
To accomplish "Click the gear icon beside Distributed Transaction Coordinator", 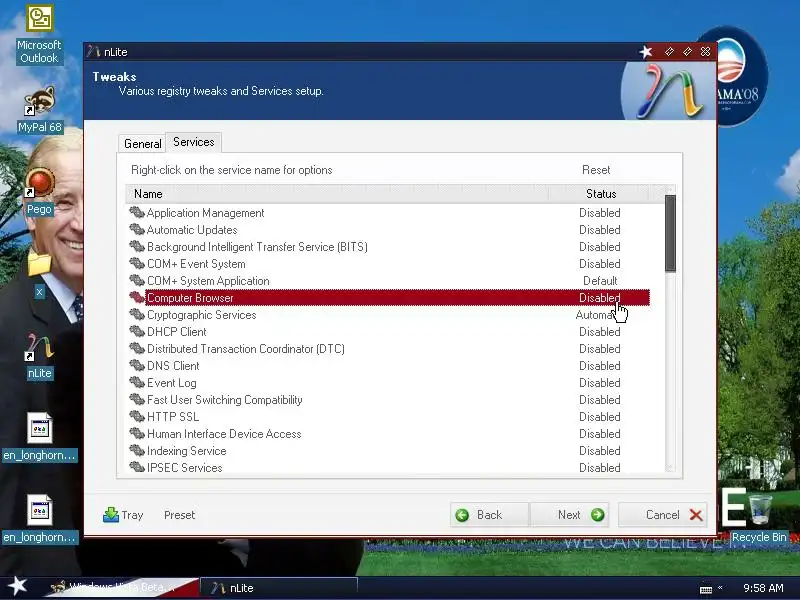I will 137,348.
